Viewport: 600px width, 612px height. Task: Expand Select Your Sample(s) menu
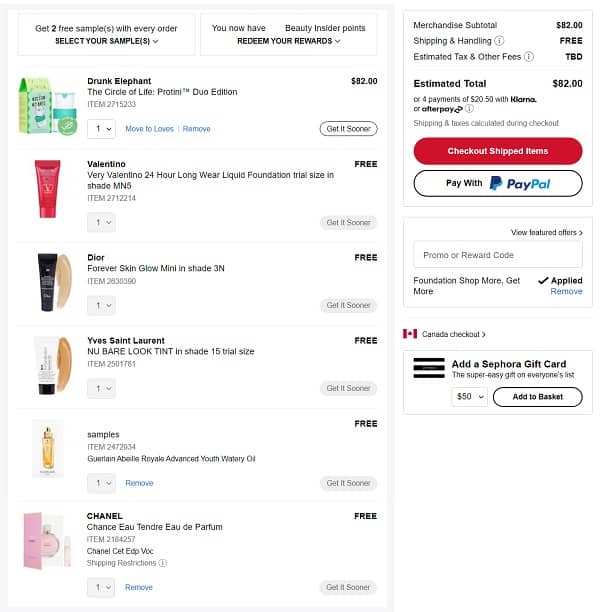coord(106,41)
